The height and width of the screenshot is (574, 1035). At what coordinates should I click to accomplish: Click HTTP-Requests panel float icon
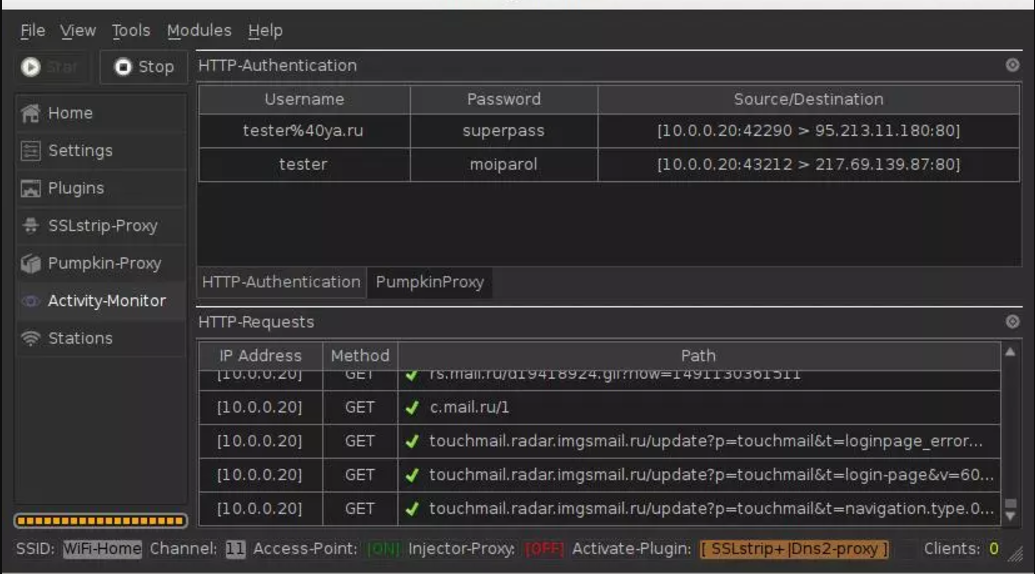pos(1013,321)
